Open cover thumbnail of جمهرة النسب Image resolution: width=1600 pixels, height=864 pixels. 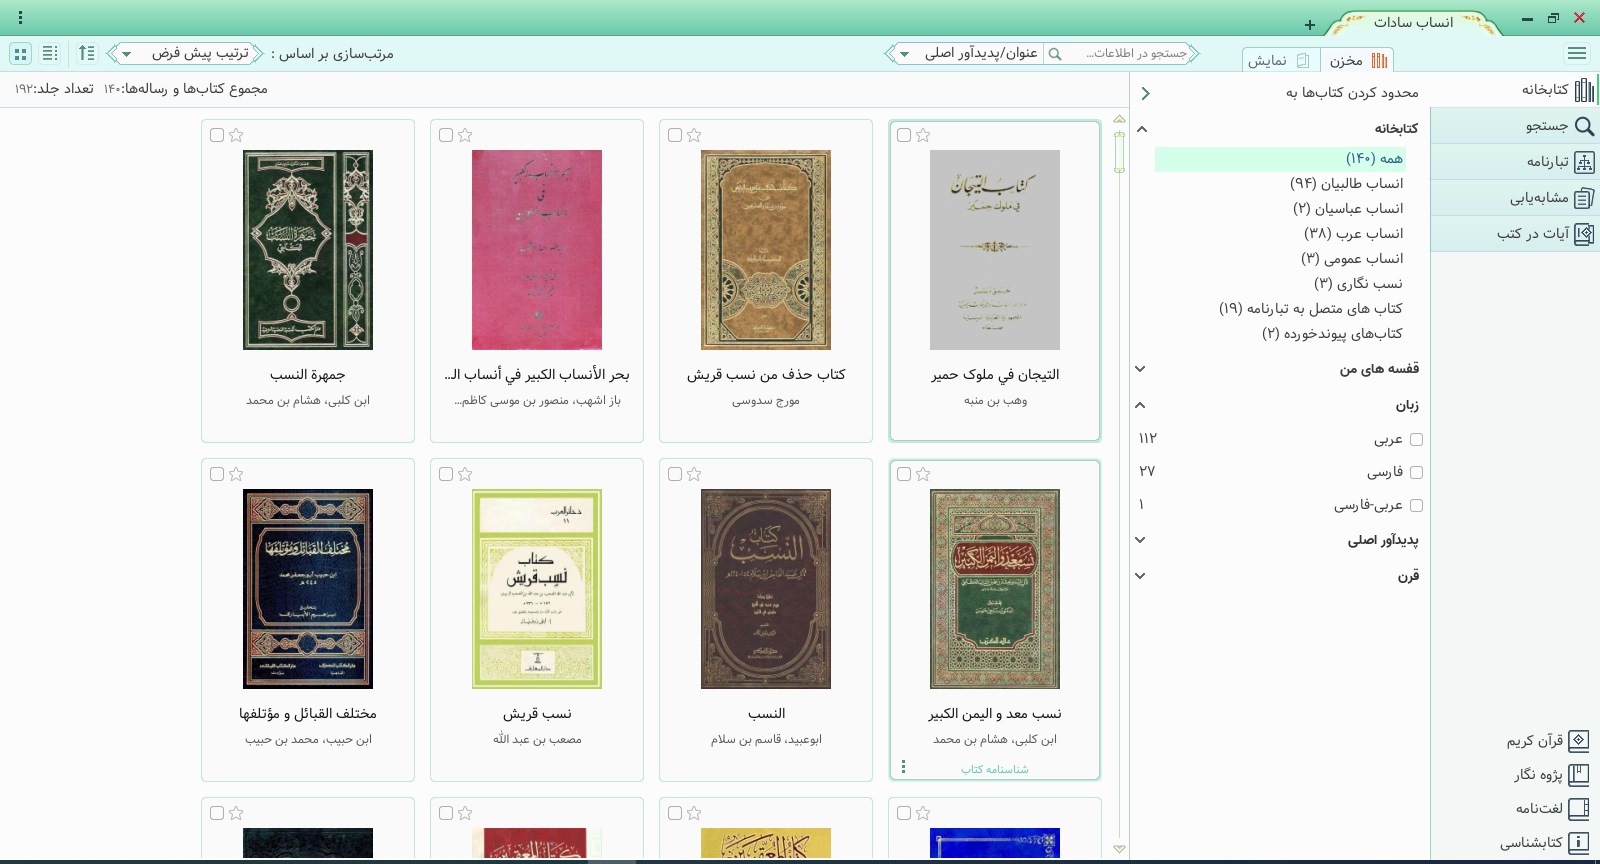coord(308,250)
